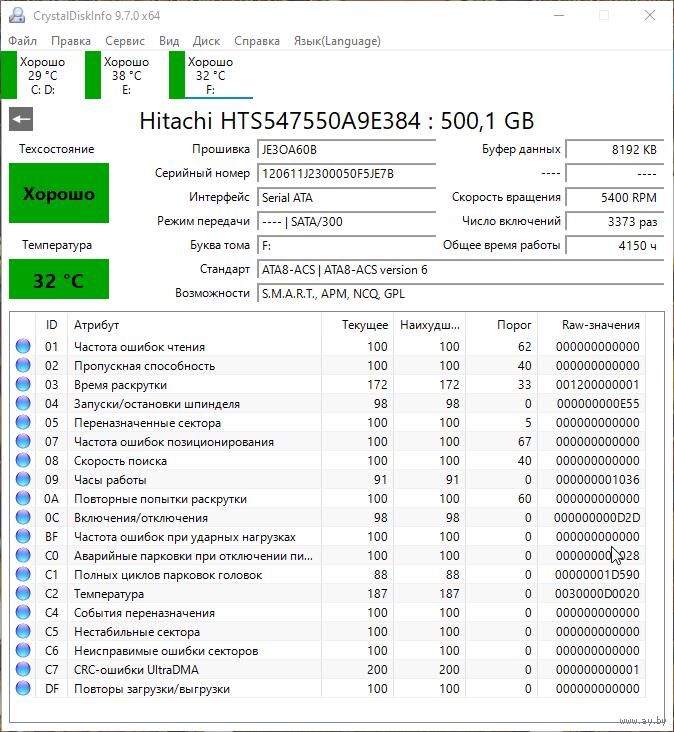Click raw value 0030000D0020
674x732 pixels.
(x=597, y=594)
